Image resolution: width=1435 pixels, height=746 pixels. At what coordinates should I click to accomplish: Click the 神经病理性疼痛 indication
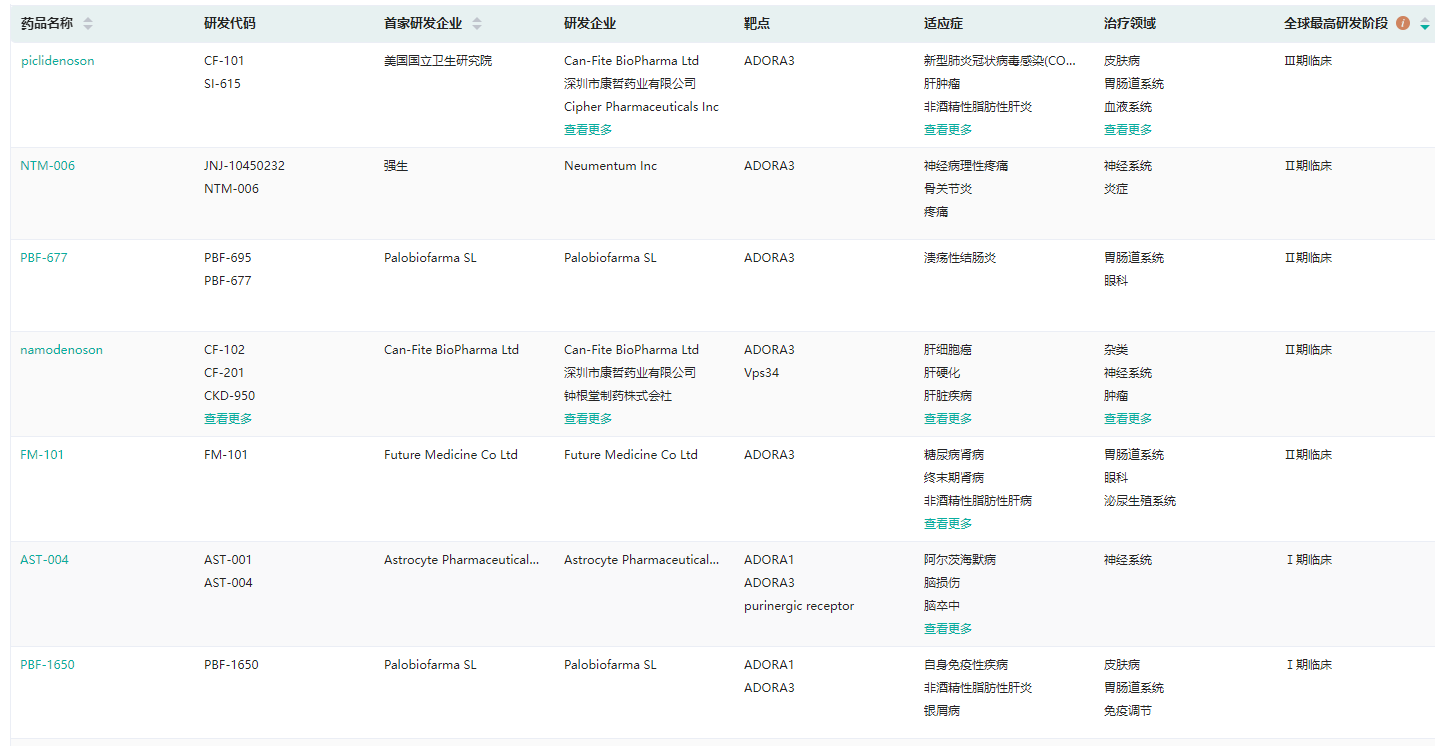[x=966, y=166]
